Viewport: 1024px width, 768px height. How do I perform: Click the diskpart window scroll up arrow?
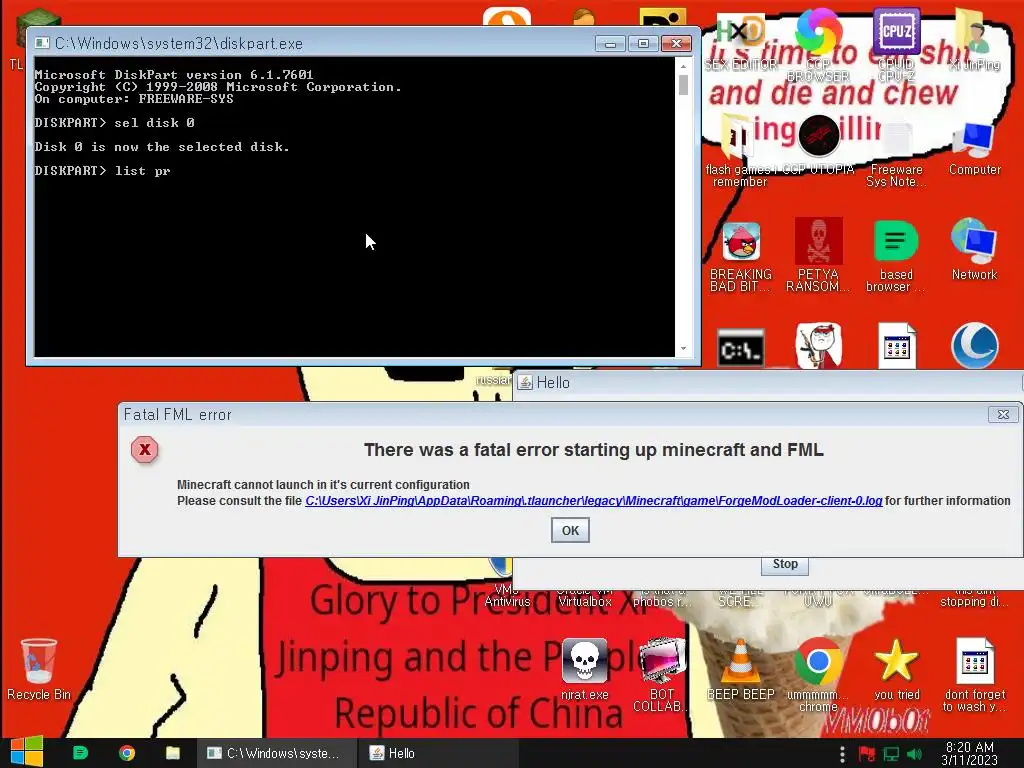click(x=683, y=66)
